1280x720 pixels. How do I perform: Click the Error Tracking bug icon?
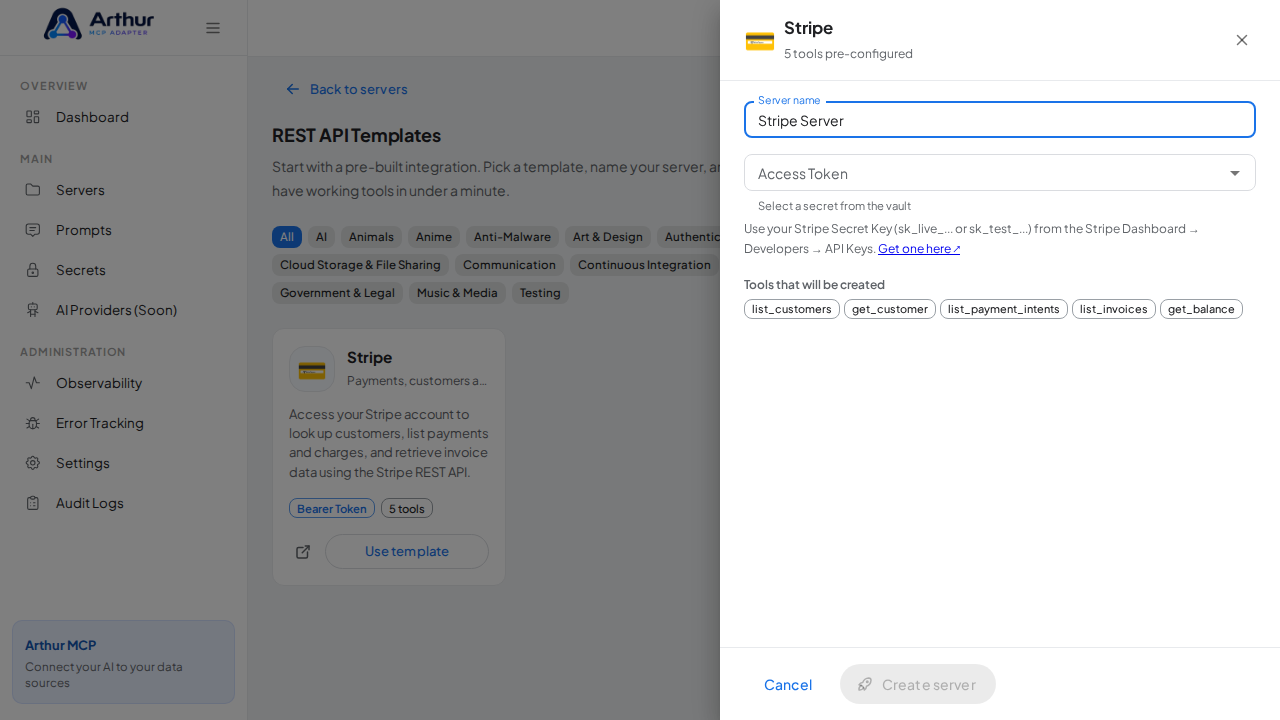(33, 423)
